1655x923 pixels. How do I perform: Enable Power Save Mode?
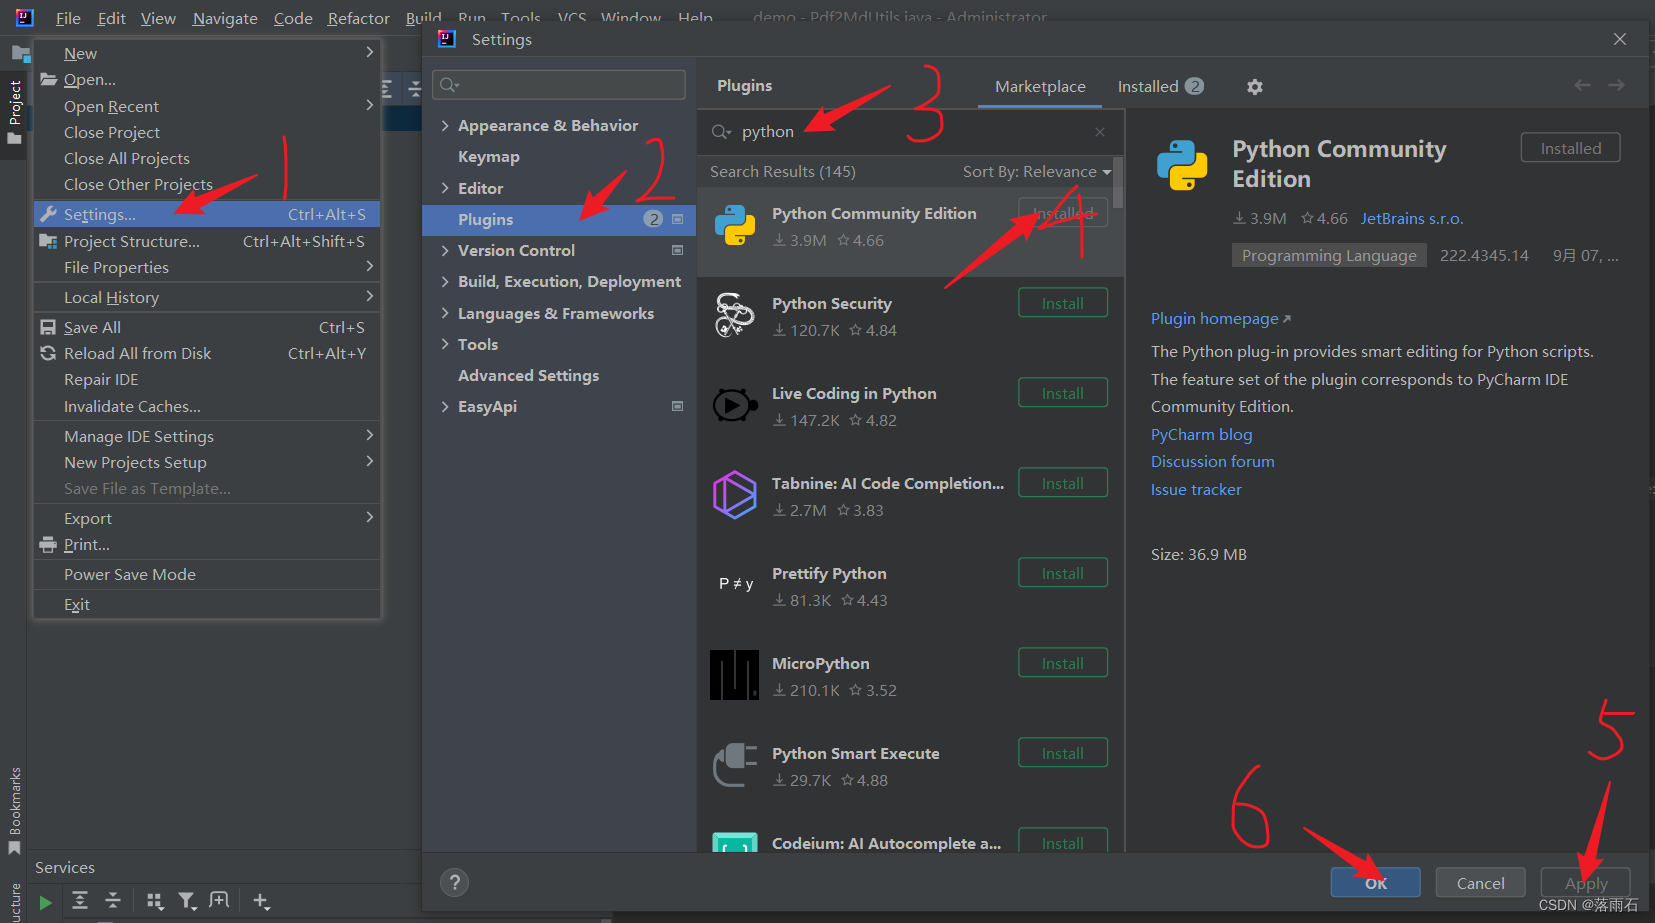click(x=131, y=574)
